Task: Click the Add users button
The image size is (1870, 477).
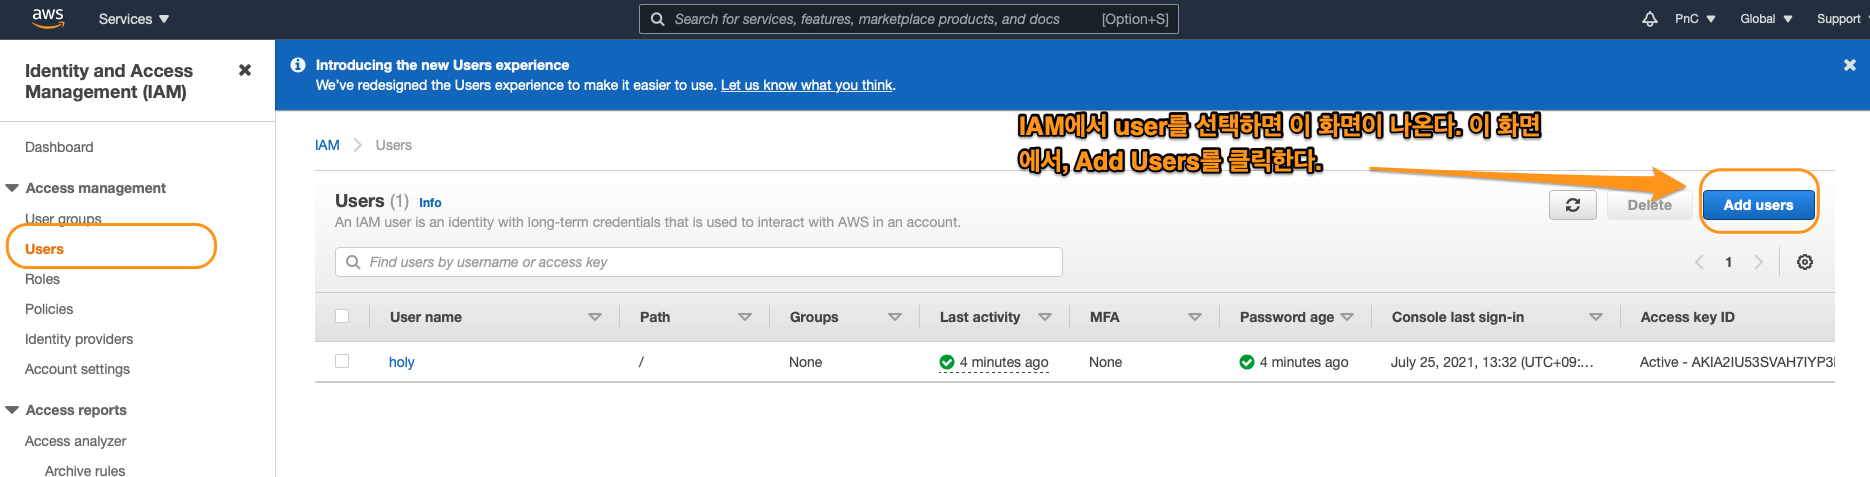Action: click(x=1757, y=205)
